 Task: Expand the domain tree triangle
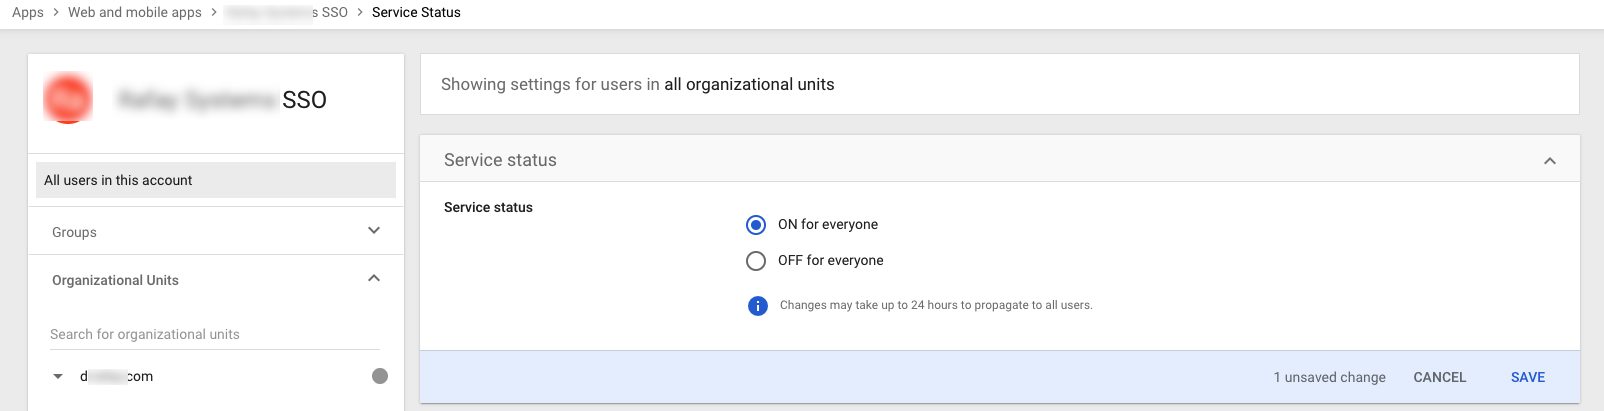coord(58,377)
